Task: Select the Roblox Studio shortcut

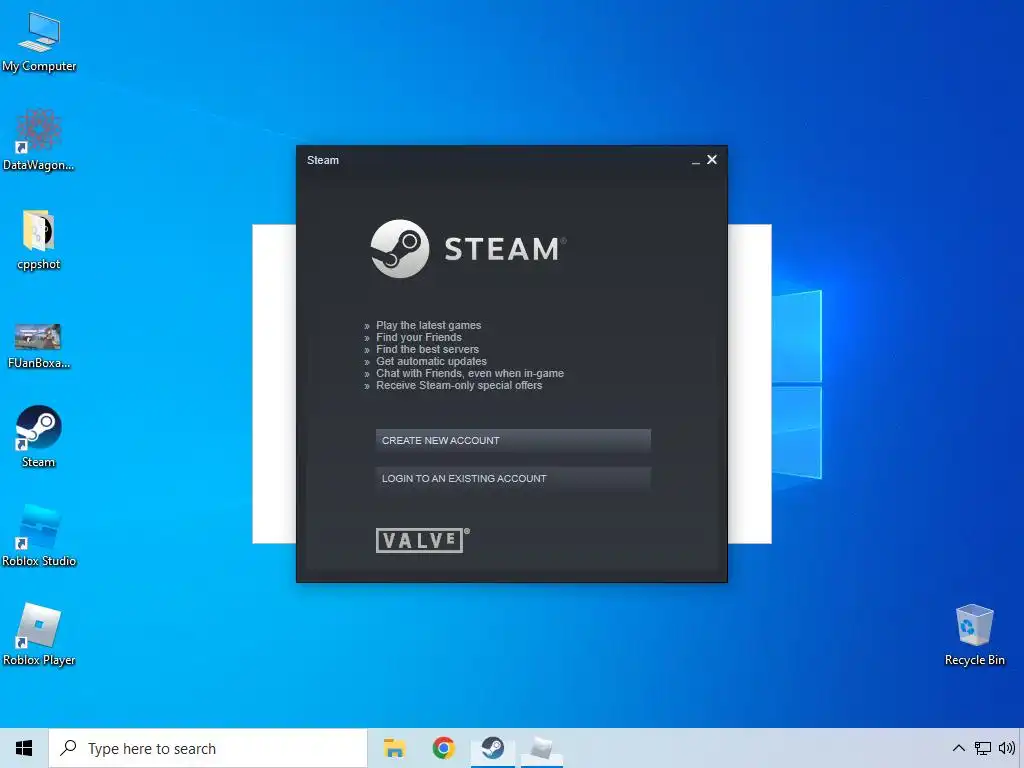Action: tap(39, 536)
